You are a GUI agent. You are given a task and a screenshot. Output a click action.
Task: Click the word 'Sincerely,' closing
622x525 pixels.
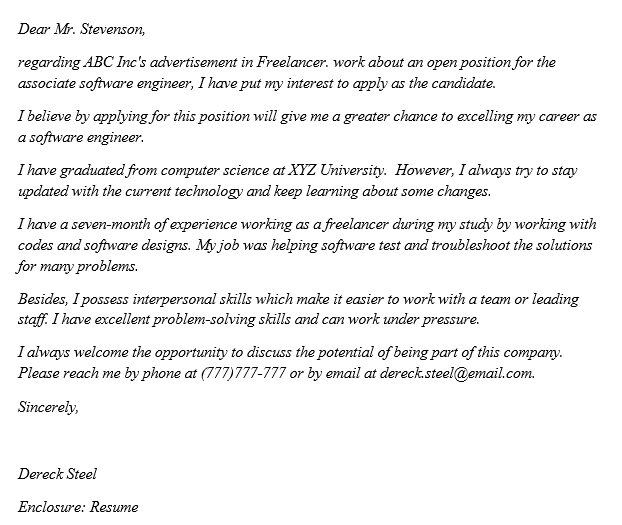pos(48,406)
